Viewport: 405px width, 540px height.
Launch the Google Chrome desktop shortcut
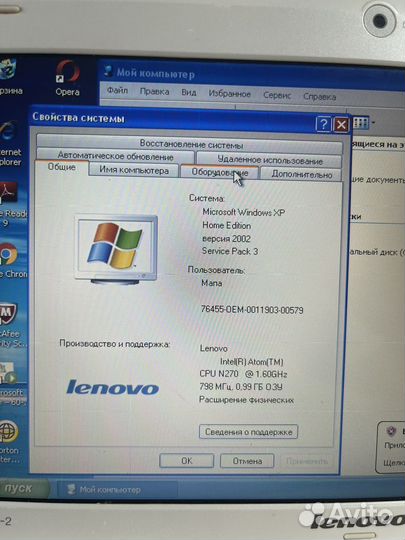(12, 260)
